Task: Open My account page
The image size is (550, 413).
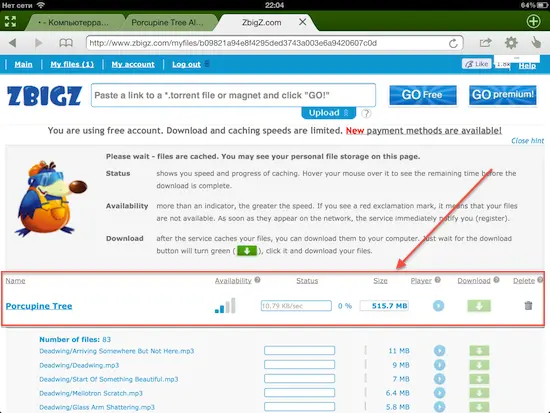Action: pos(133,64)
